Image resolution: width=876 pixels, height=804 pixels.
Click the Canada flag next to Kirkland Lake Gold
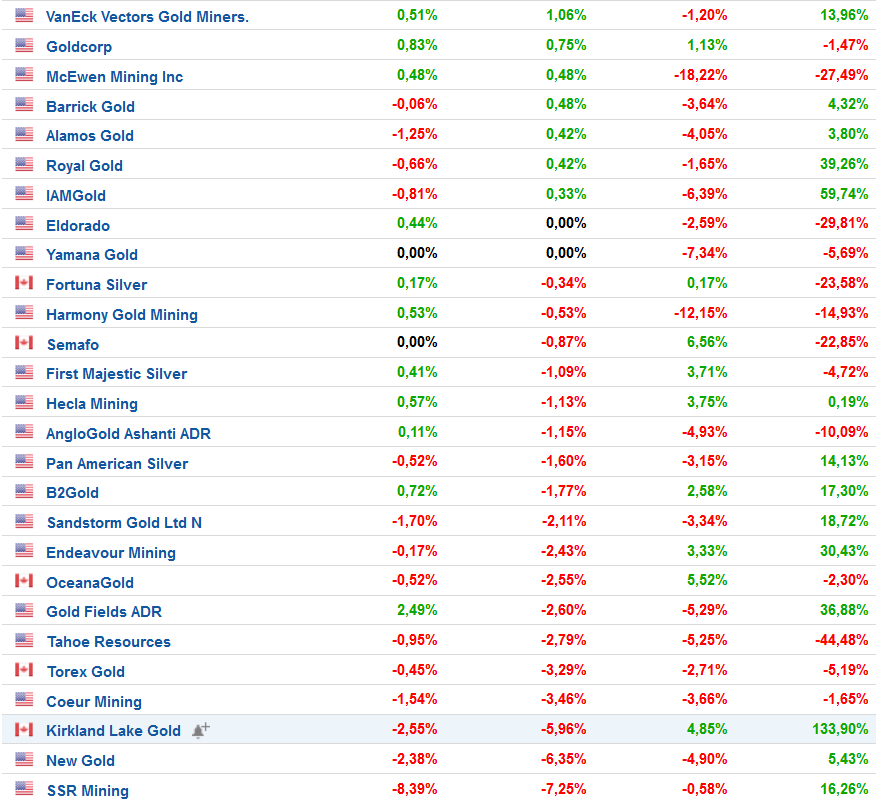(x=24, y=730)
